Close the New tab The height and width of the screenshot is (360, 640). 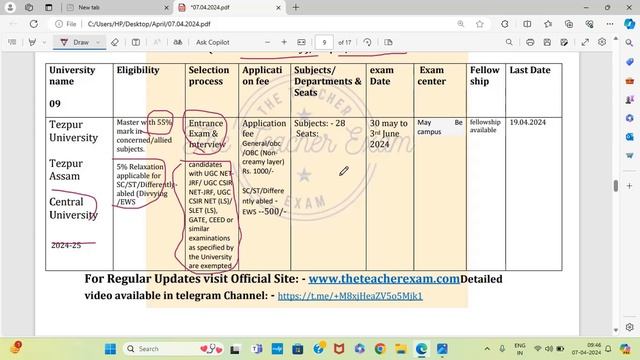tap(166, 8)
